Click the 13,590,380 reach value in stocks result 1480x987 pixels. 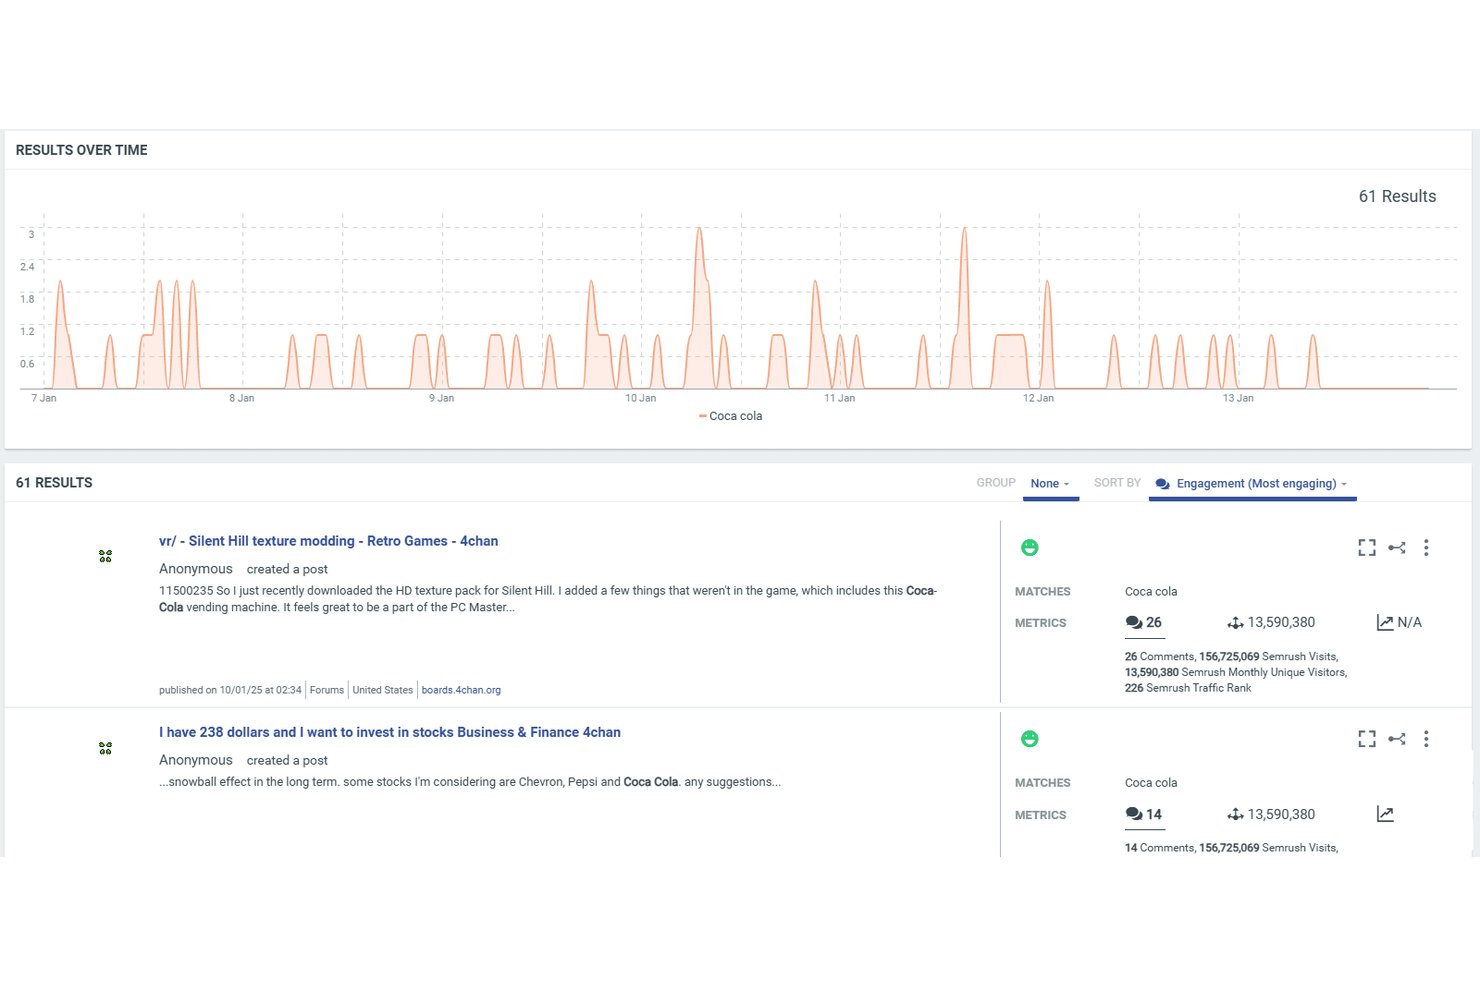pyautogui.click(x=1281, y=814)
